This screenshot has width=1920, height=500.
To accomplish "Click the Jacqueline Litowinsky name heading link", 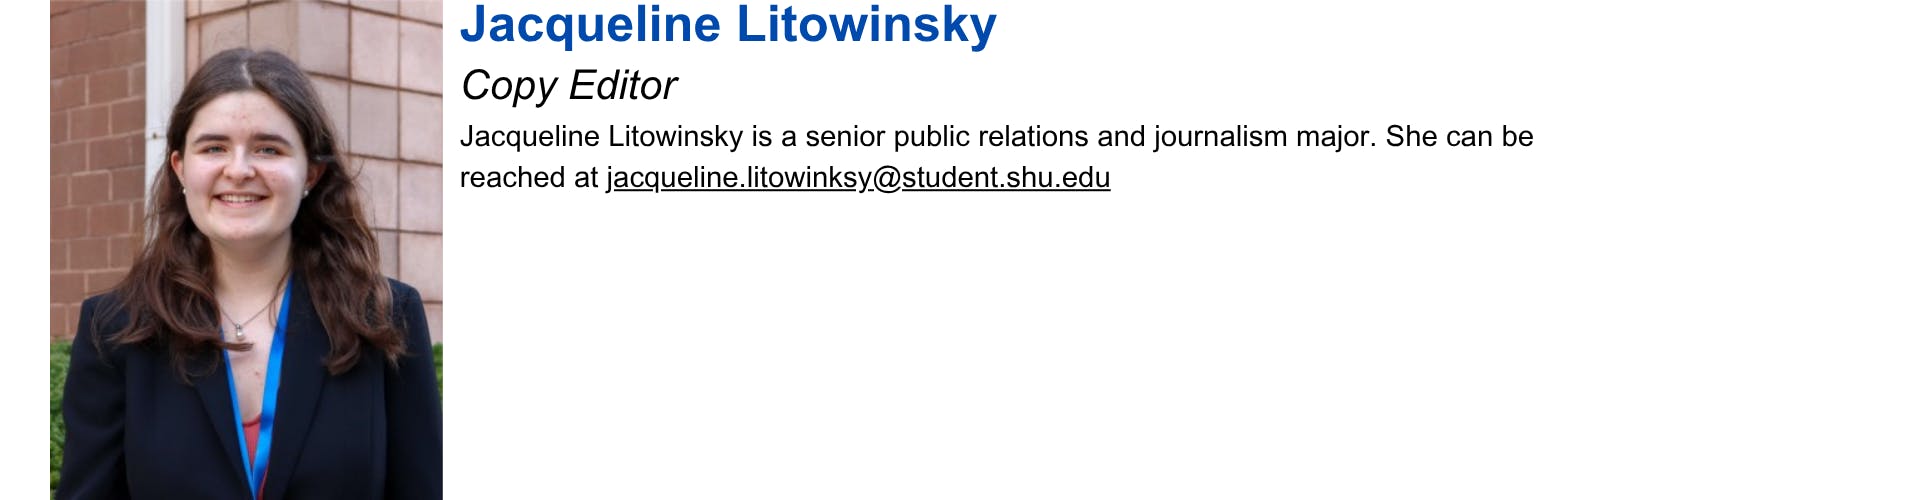I will [x=727, y=25].
